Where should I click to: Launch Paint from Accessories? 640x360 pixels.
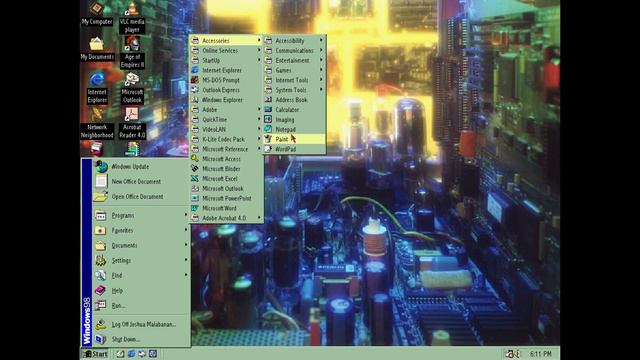coord(294,139)
